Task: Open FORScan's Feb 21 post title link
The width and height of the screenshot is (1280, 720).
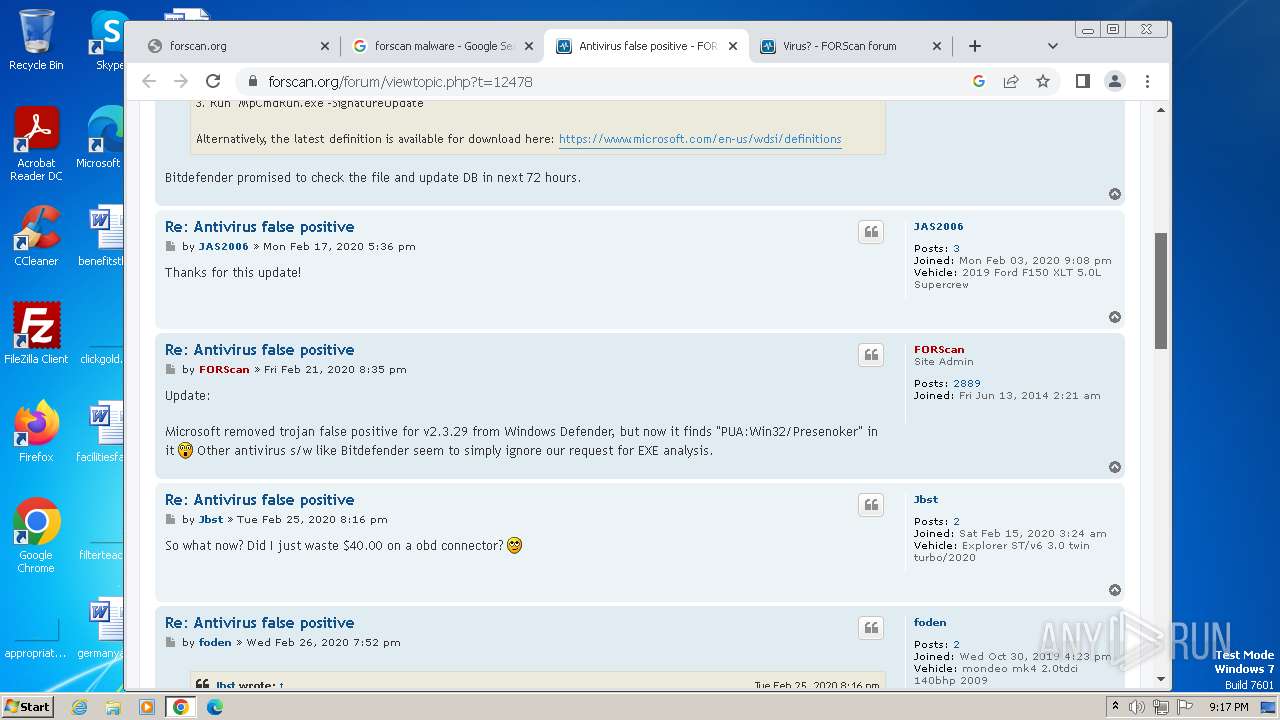Action: 259,350
